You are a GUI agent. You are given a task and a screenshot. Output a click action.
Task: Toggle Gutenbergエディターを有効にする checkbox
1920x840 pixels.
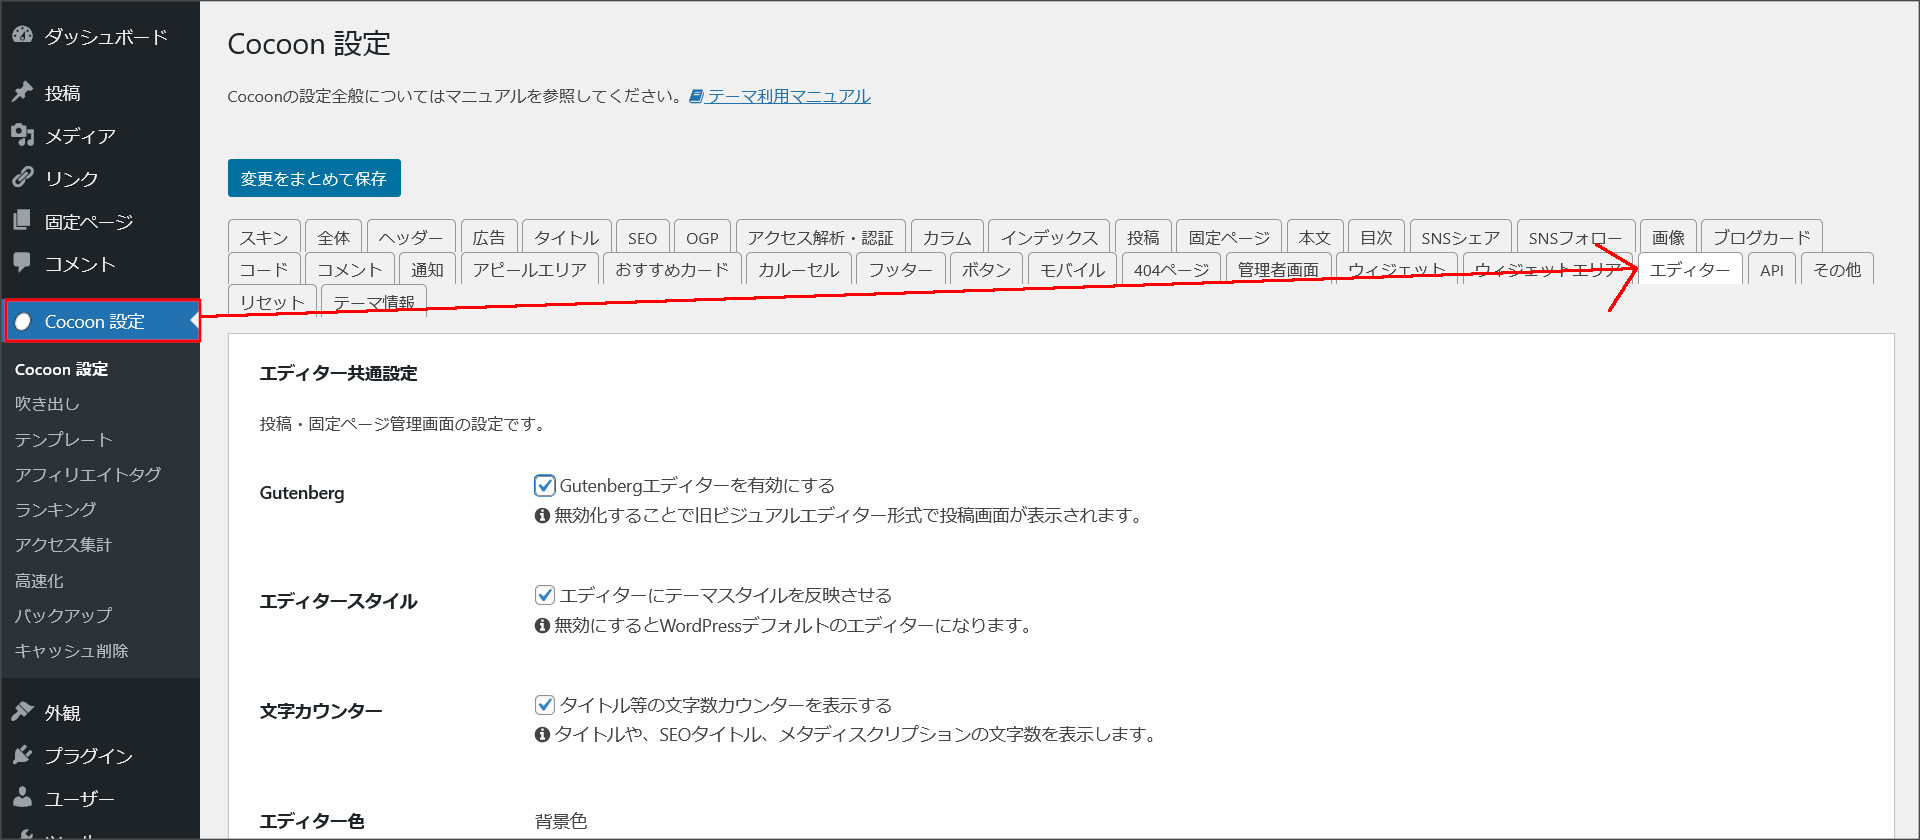point(545,485)
